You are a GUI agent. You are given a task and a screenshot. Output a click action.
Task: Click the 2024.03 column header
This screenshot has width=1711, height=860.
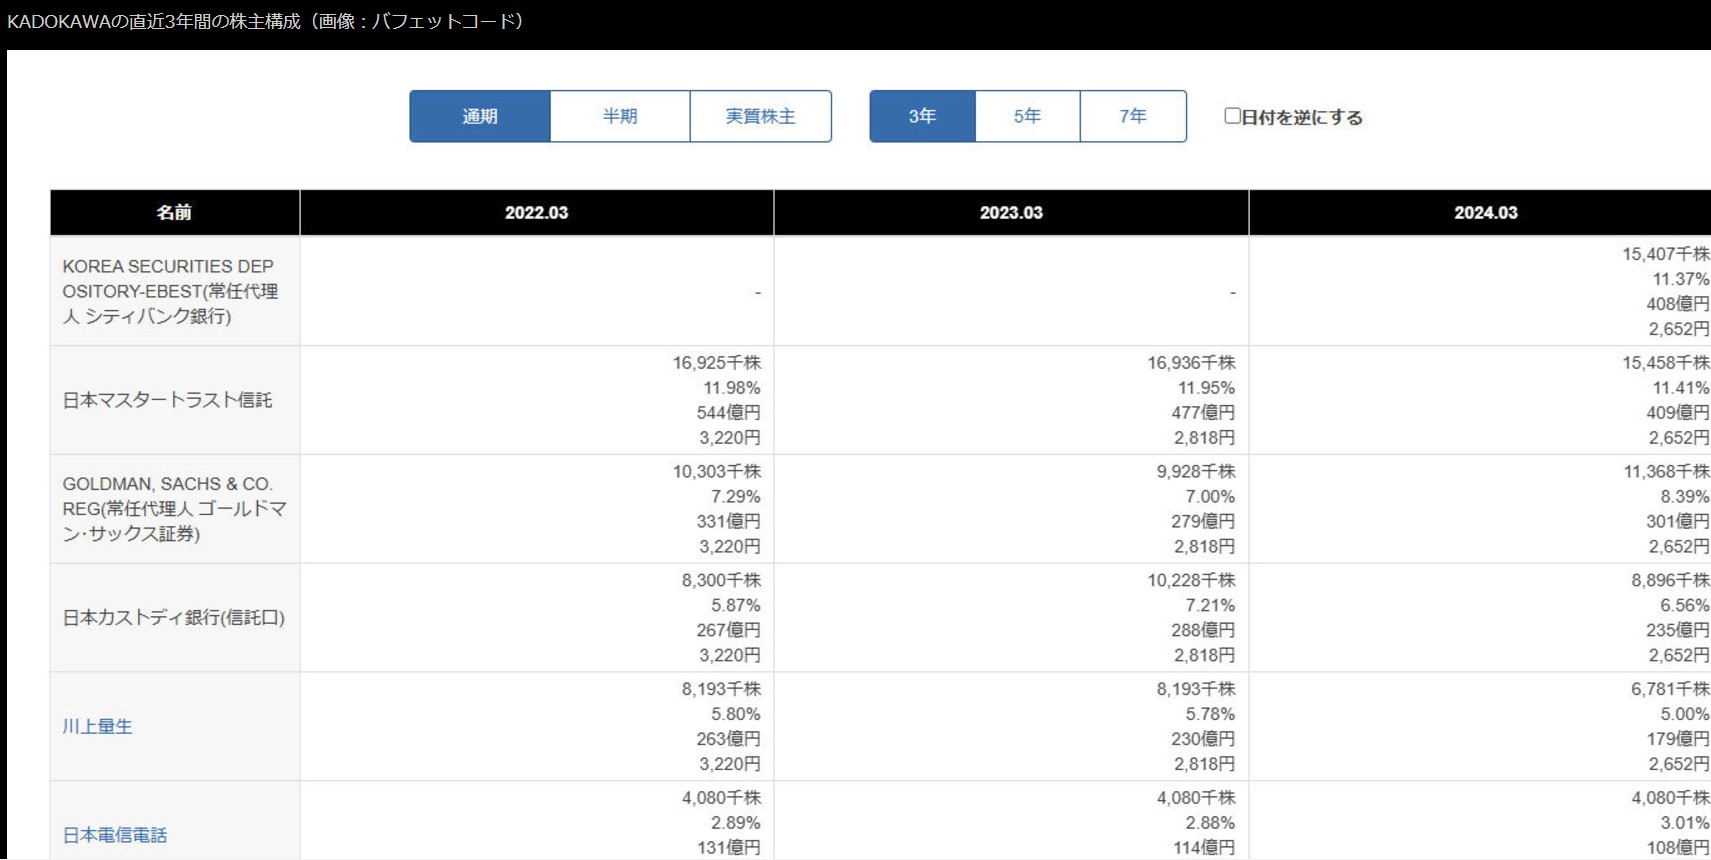pos(1485,212)
